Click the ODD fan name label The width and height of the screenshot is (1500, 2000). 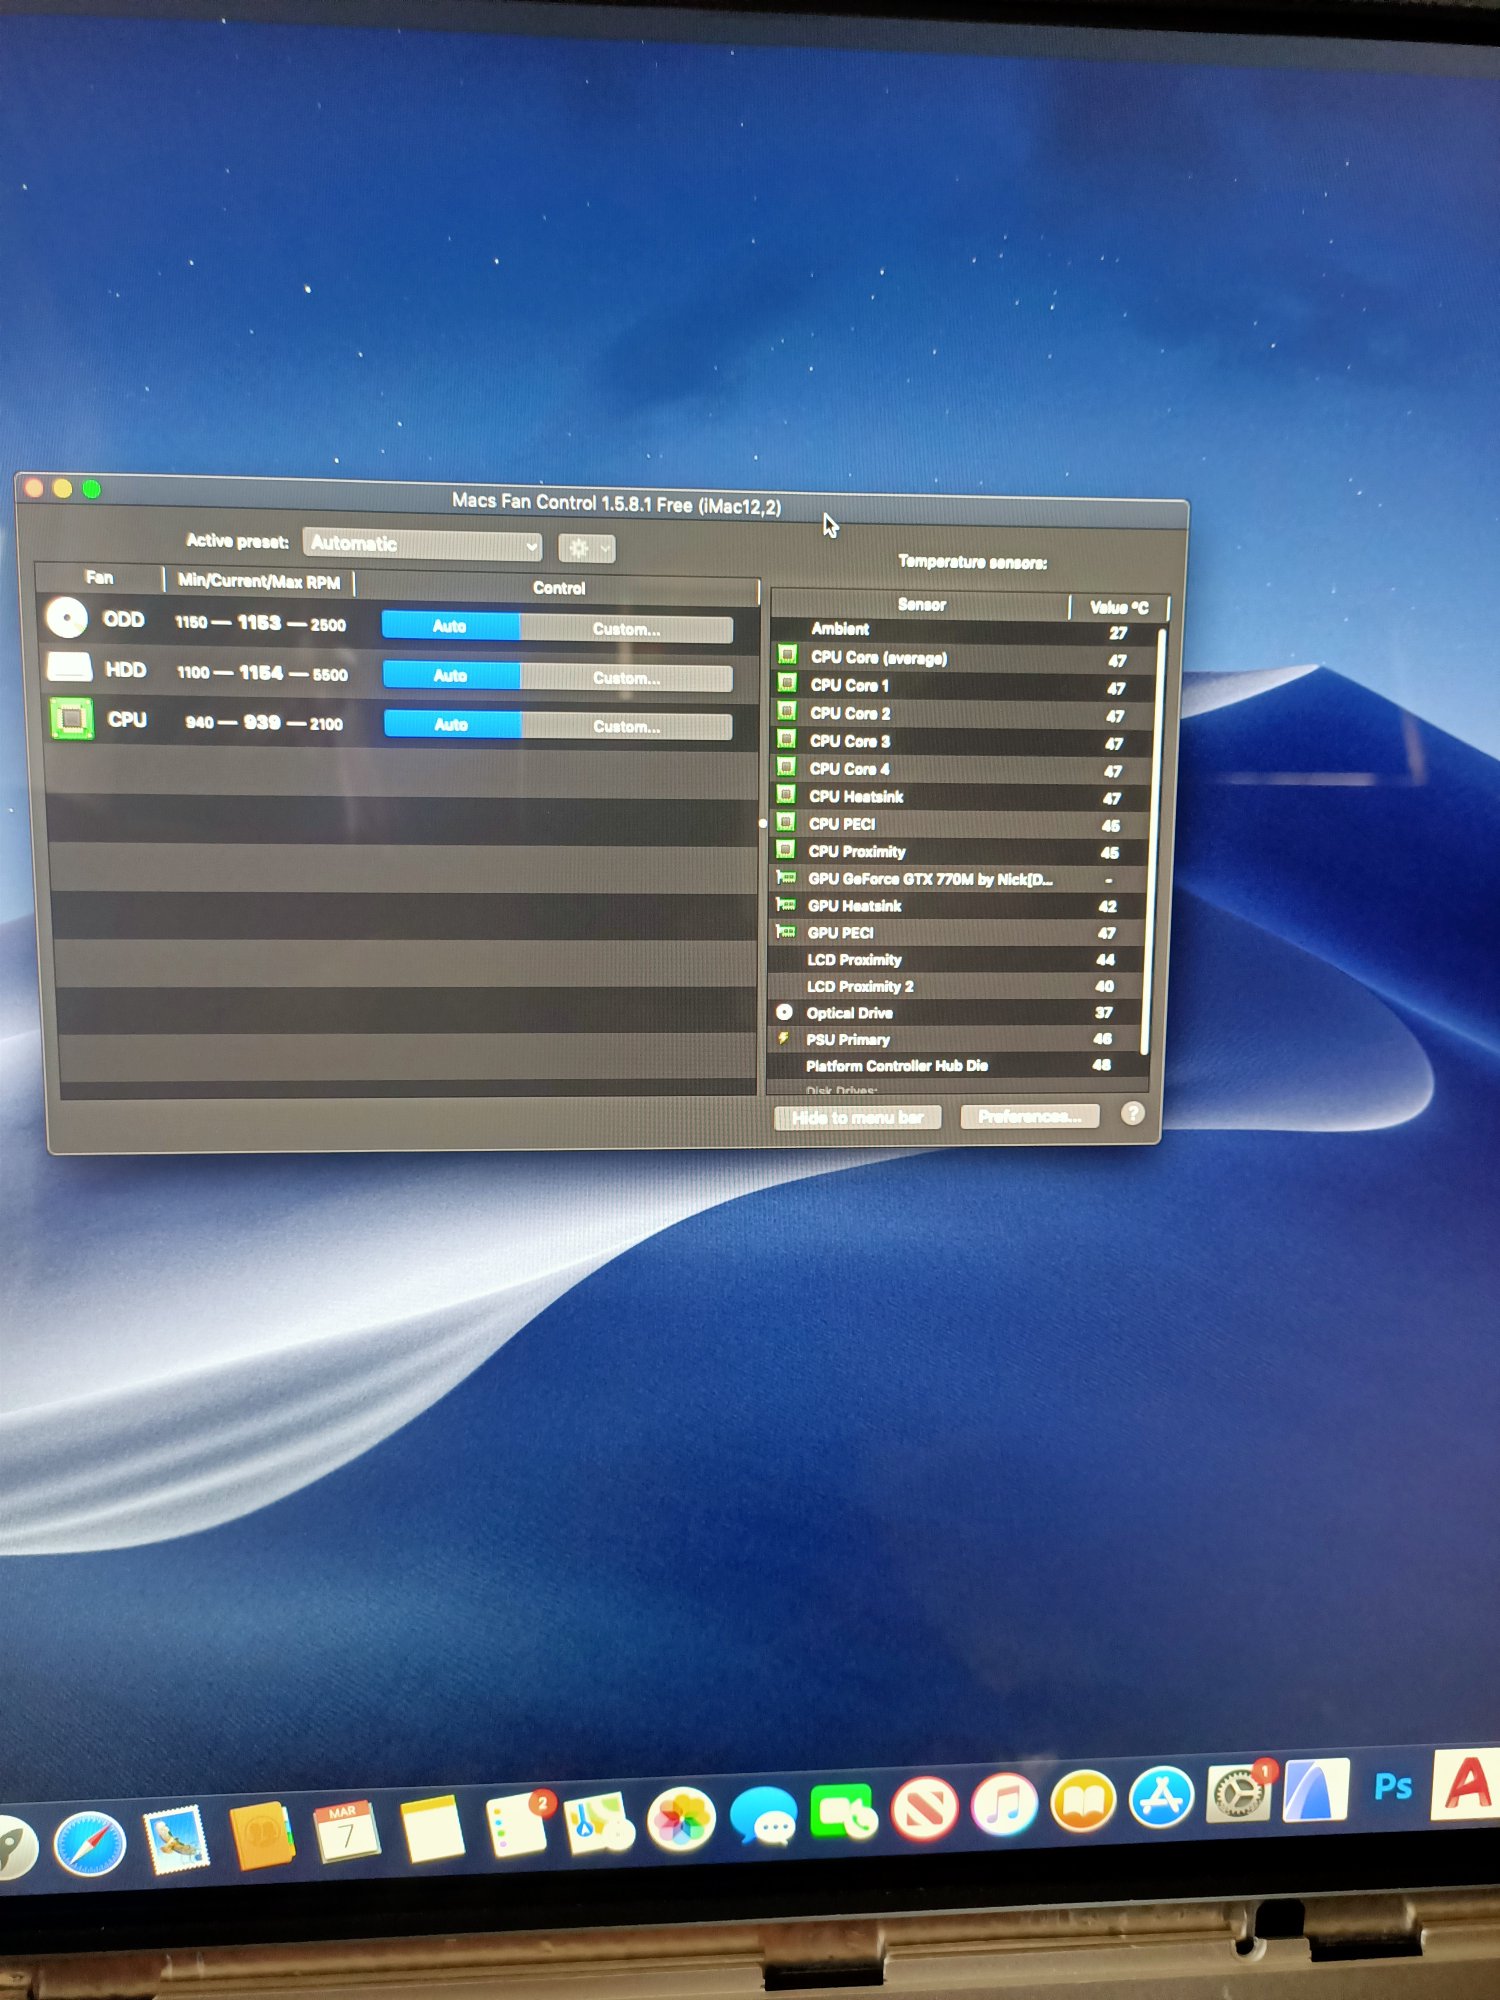124,620
